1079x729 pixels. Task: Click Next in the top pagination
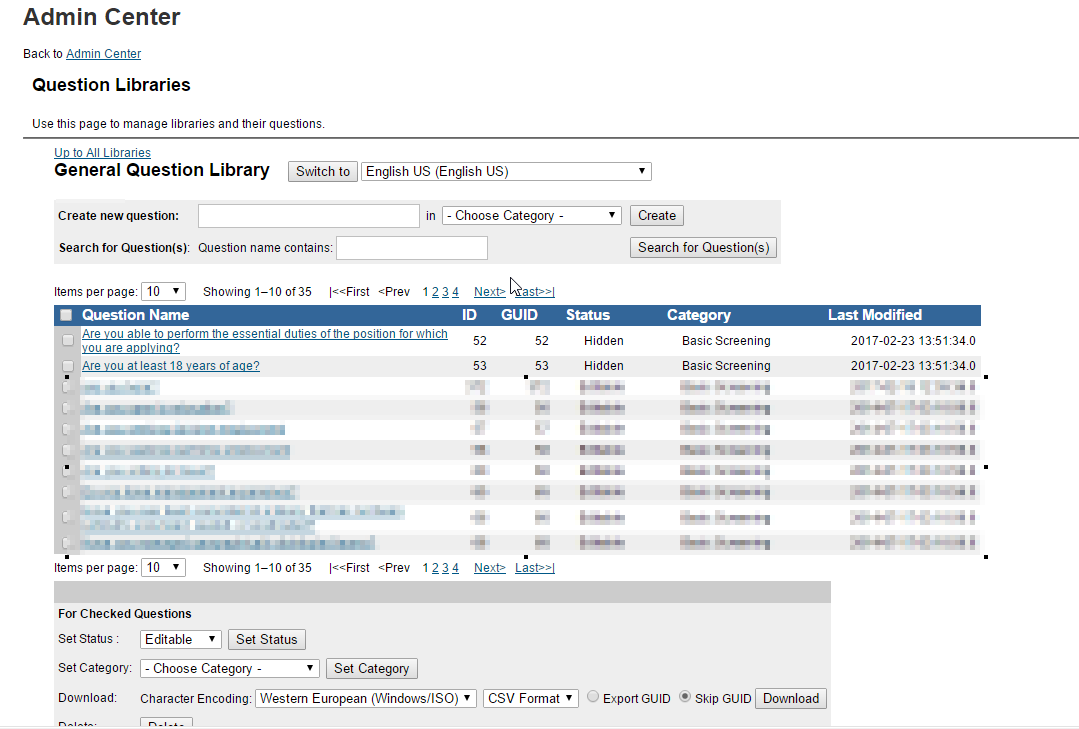click(489, 292)
